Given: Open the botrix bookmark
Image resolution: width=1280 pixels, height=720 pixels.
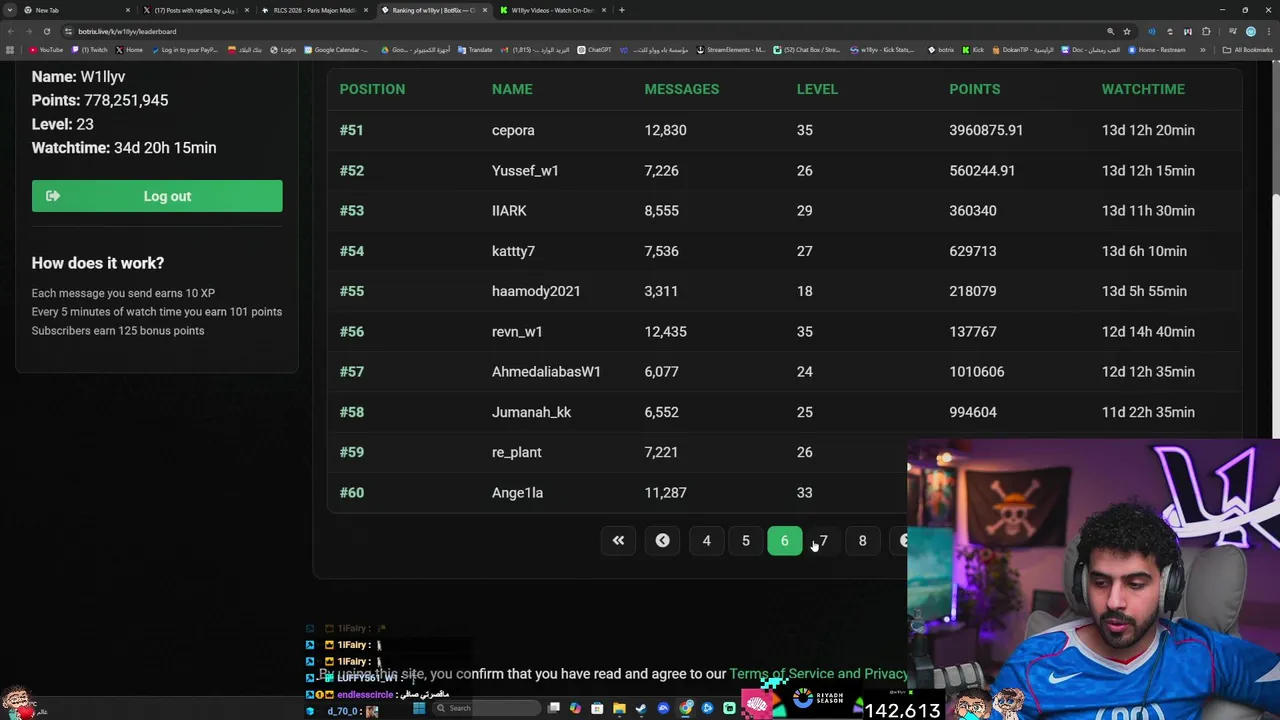Looking at the screenshot, I should (941, 50).
